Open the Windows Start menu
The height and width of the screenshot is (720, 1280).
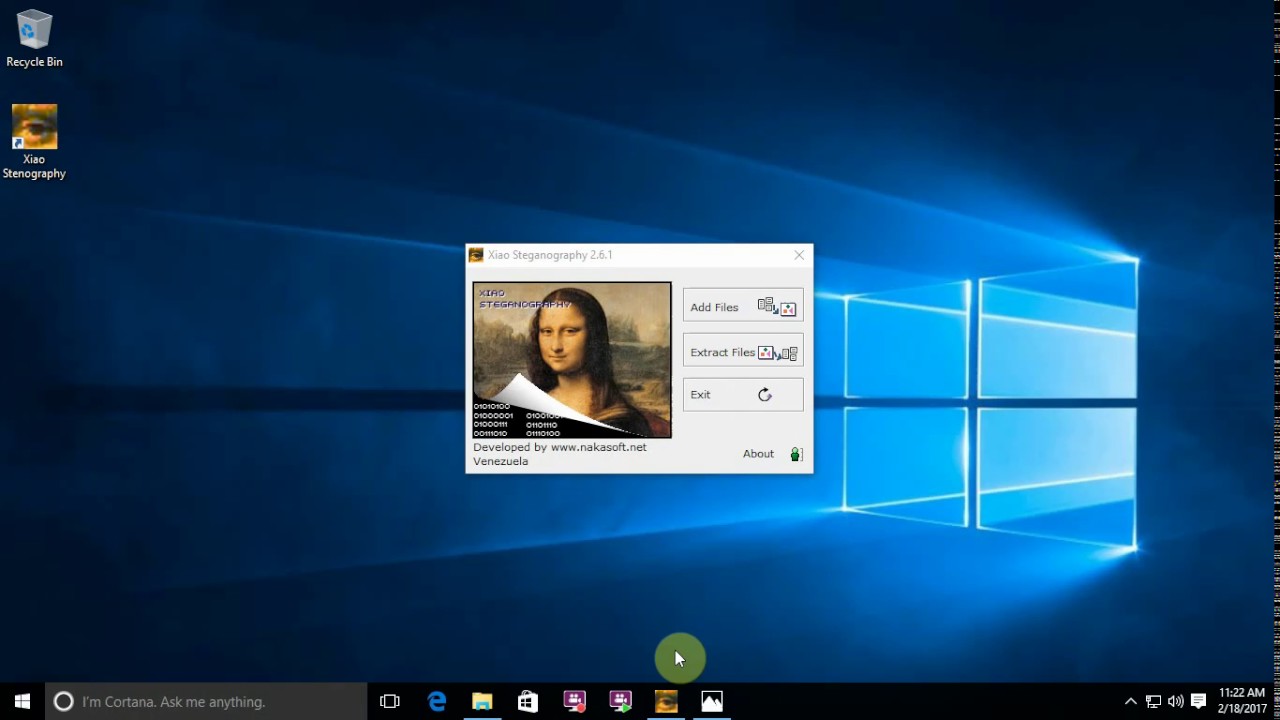tap(22, 701)
